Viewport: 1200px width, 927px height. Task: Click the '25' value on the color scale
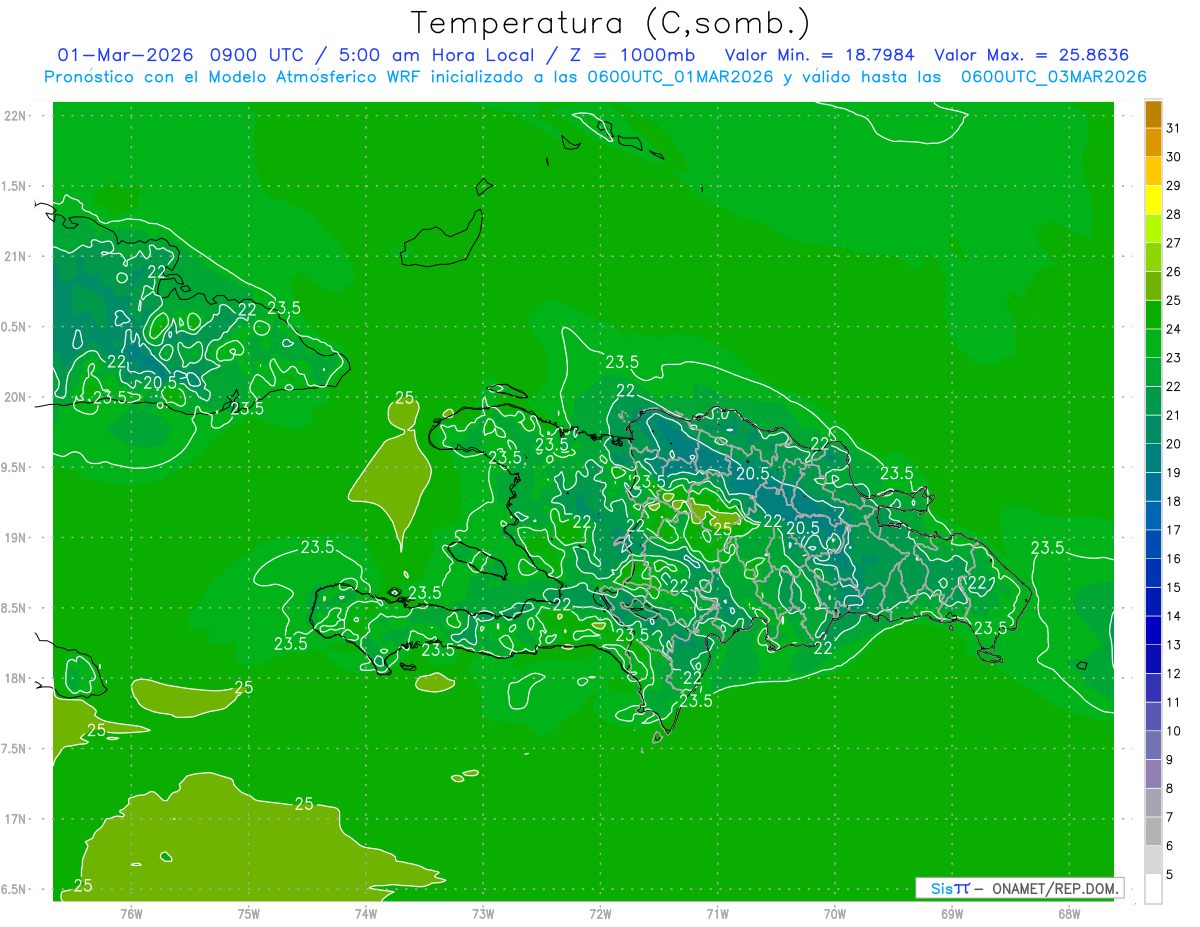coord(1174,300)
